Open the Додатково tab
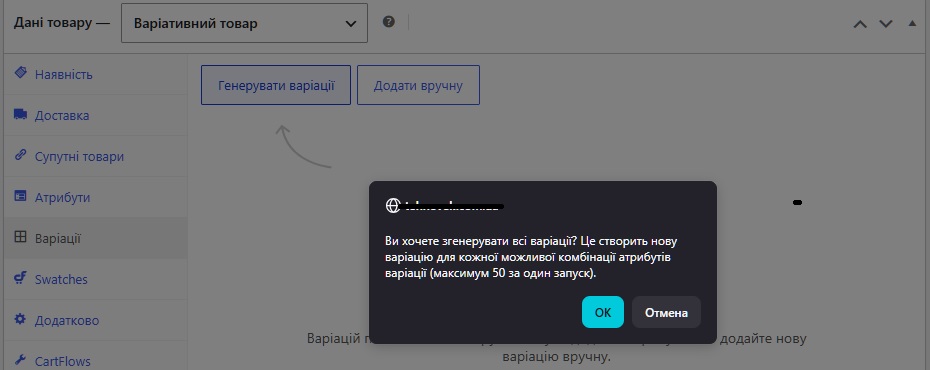Image resolution: width=930 pixels, height=370 pixels. point(95,320)
